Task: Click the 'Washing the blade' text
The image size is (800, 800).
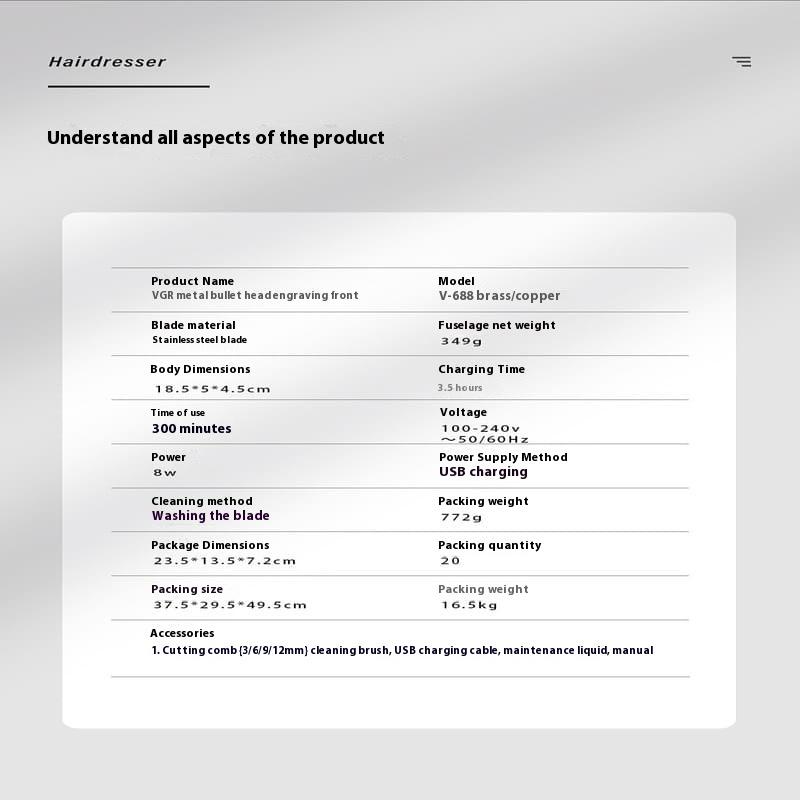Action: point(210,516)
